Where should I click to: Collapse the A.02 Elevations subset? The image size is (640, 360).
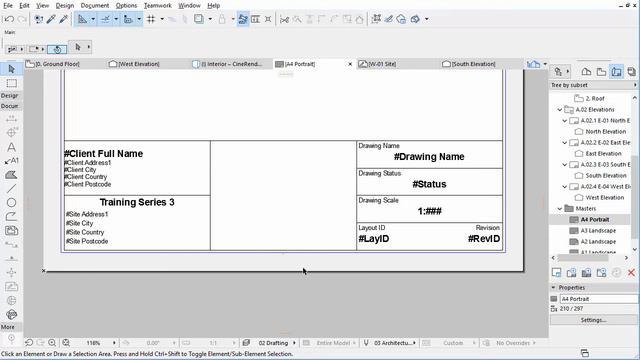tap(560, 110)
